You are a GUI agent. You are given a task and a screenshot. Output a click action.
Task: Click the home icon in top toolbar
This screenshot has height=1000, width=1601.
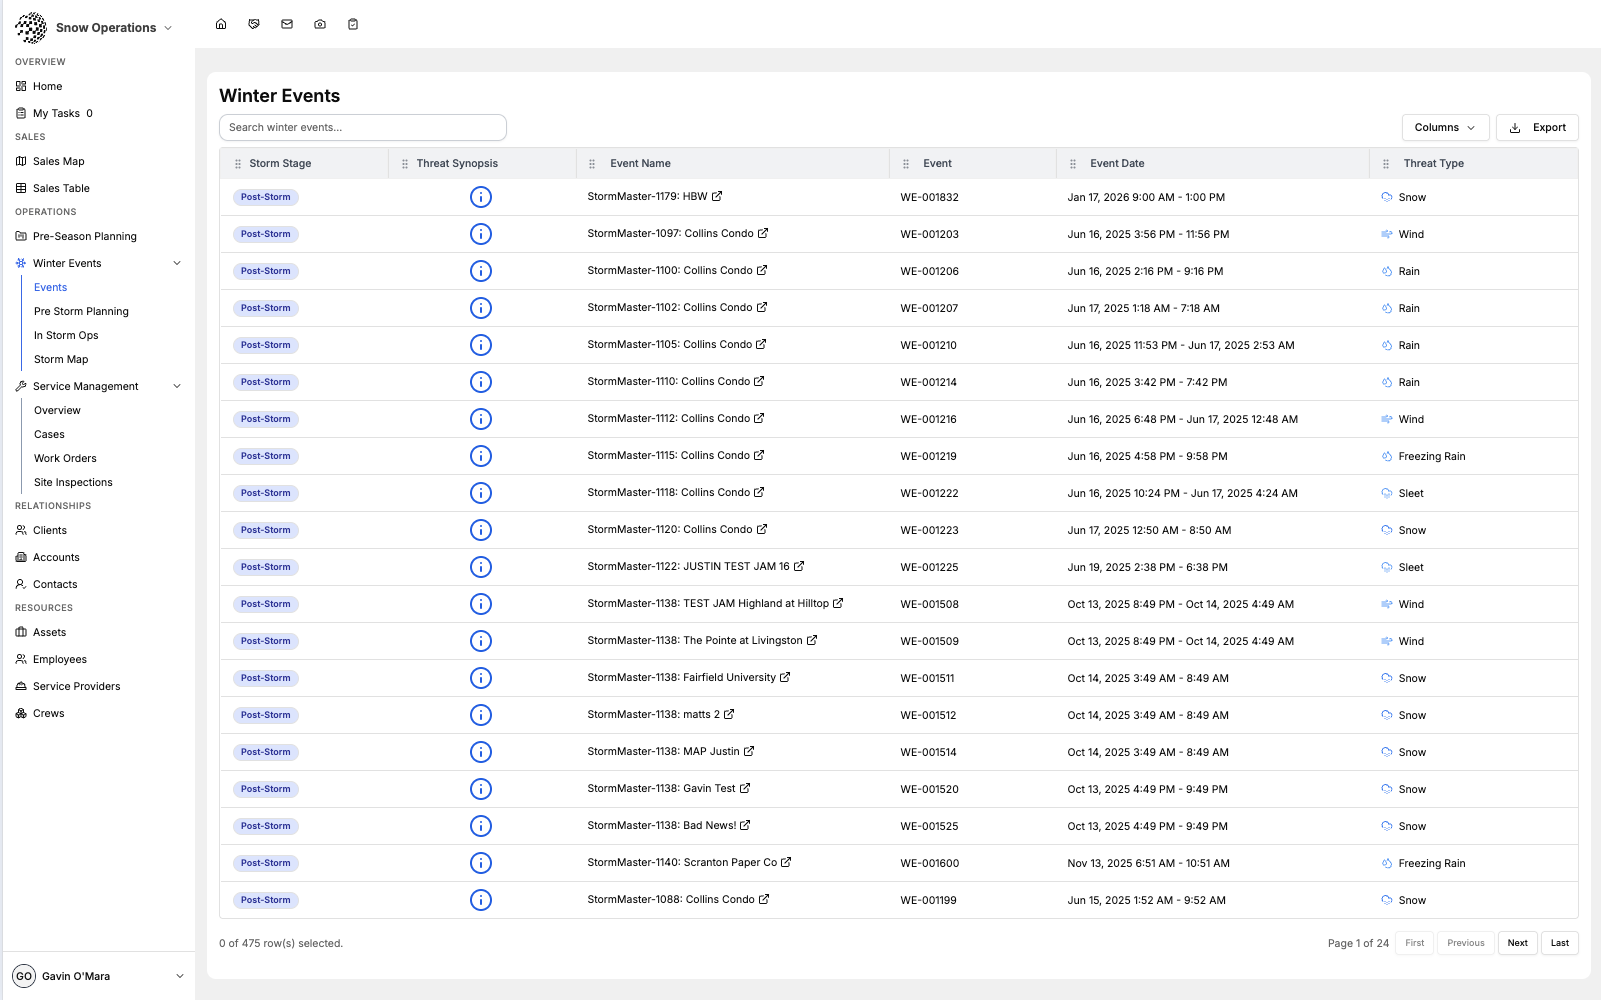tap(221, 24)
